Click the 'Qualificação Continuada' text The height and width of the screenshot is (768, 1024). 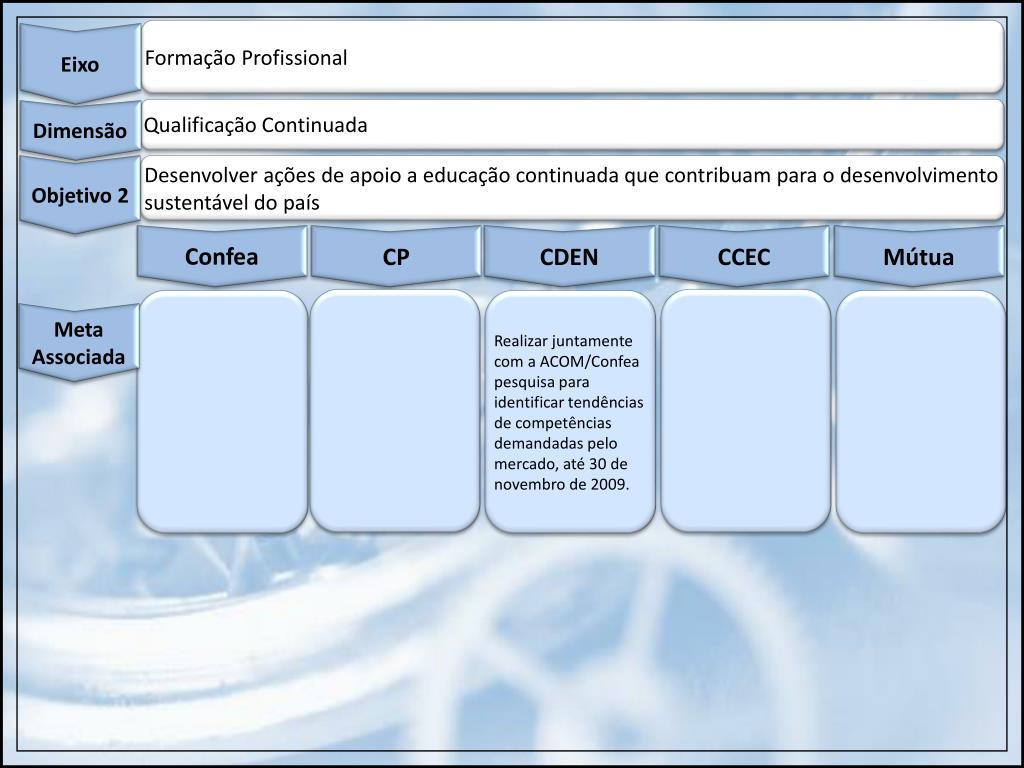[256, 125]
